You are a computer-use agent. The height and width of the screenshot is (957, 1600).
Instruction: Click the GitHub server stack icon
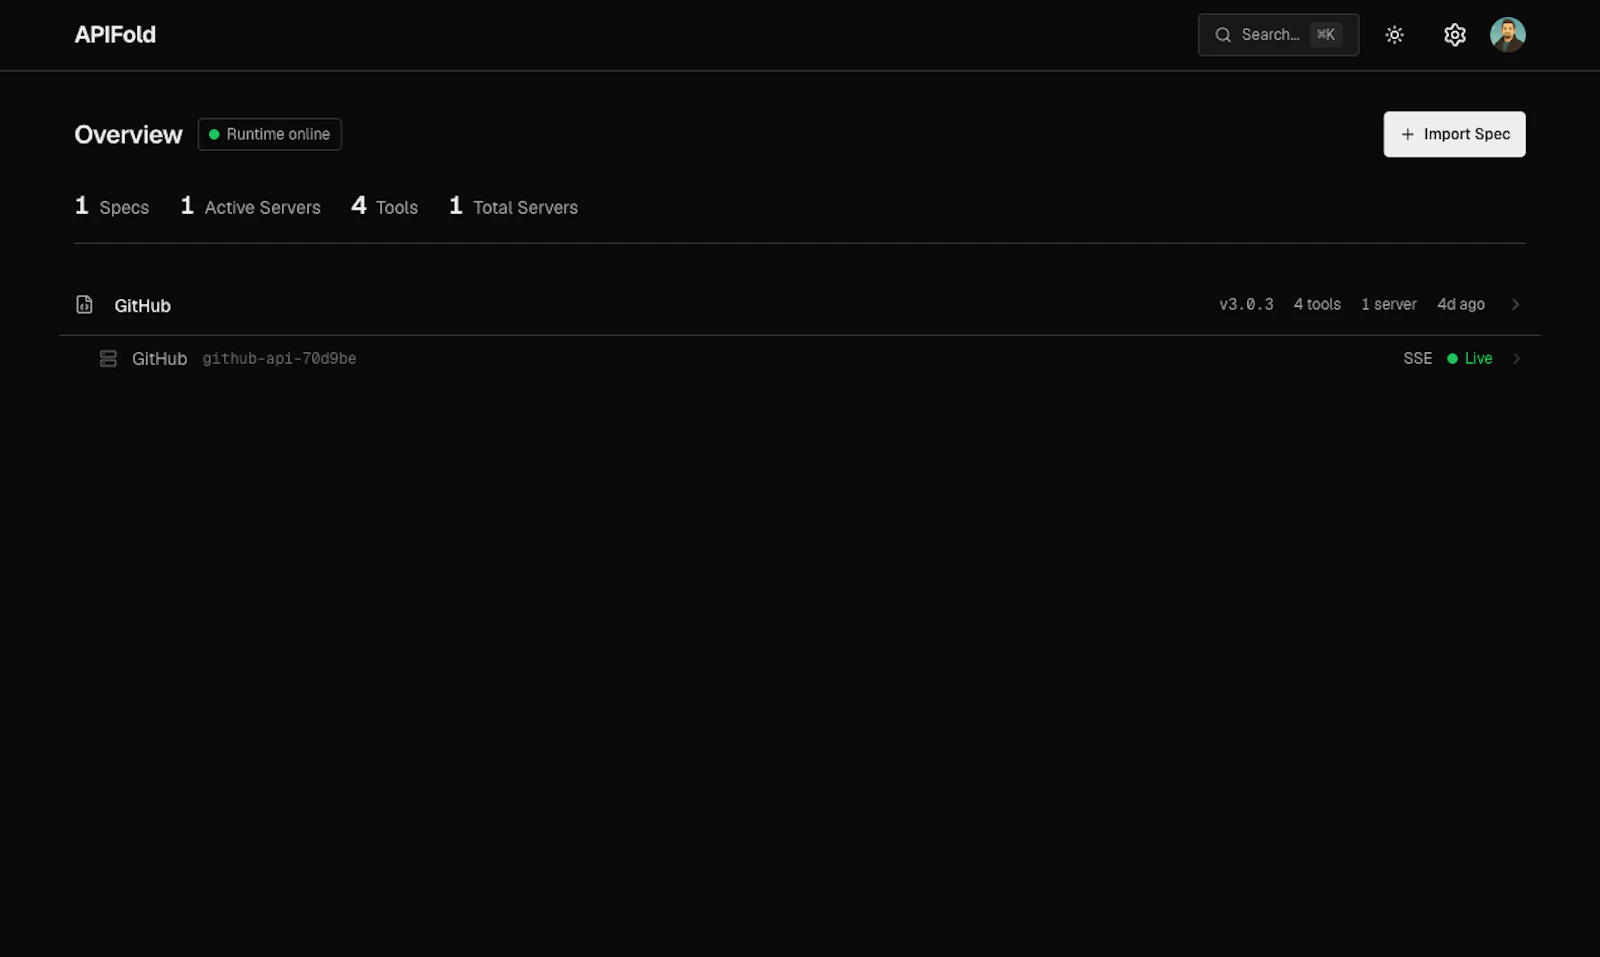tap(108, 359)
